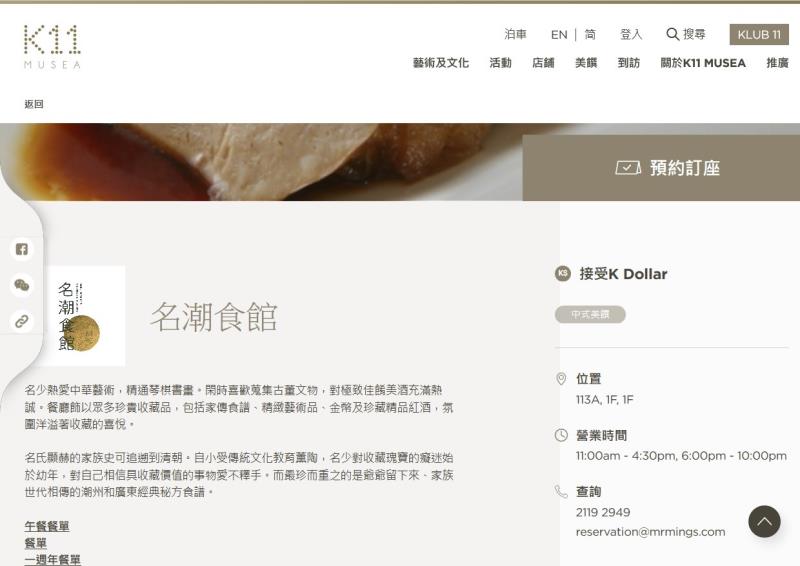
Task: Switch language to 简
Action: pyautogui.click(x=590, y=35)
